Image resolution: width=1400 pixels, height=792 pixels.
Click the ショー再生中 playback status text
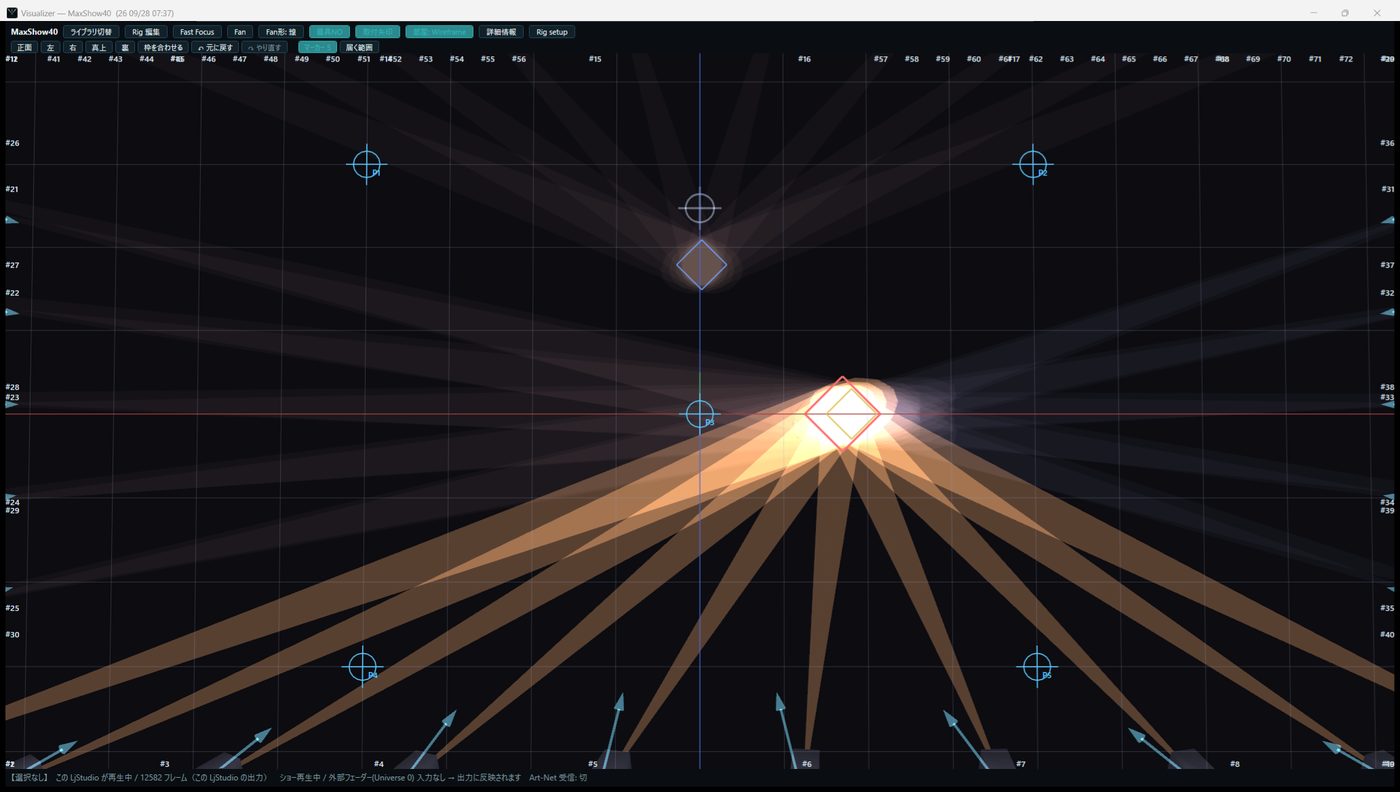(x=301, y=777)
